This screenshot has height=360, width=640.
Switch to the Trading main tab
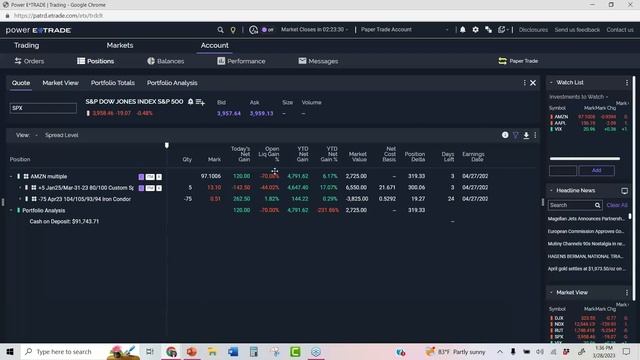pyautogui.click(x=27, y=45)
